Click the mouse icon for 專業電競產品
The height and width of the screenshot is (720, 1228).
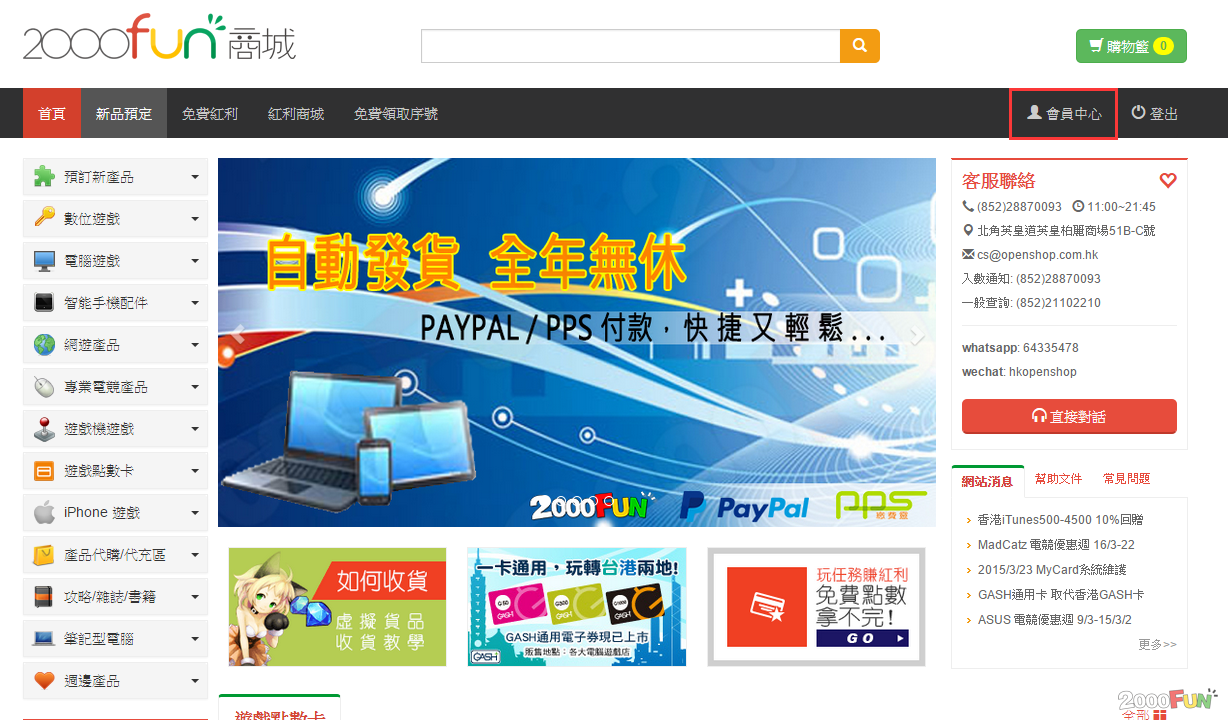pyautogui.click(x=44, y=387)
